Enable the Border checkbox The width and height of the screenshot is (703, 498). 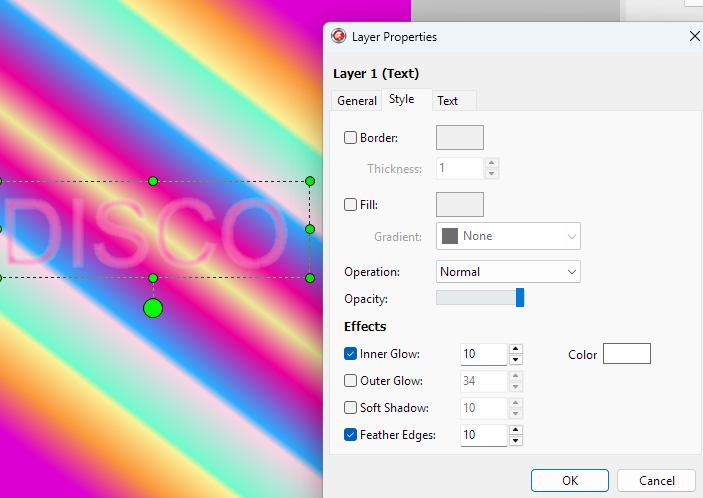click(351, 138)
